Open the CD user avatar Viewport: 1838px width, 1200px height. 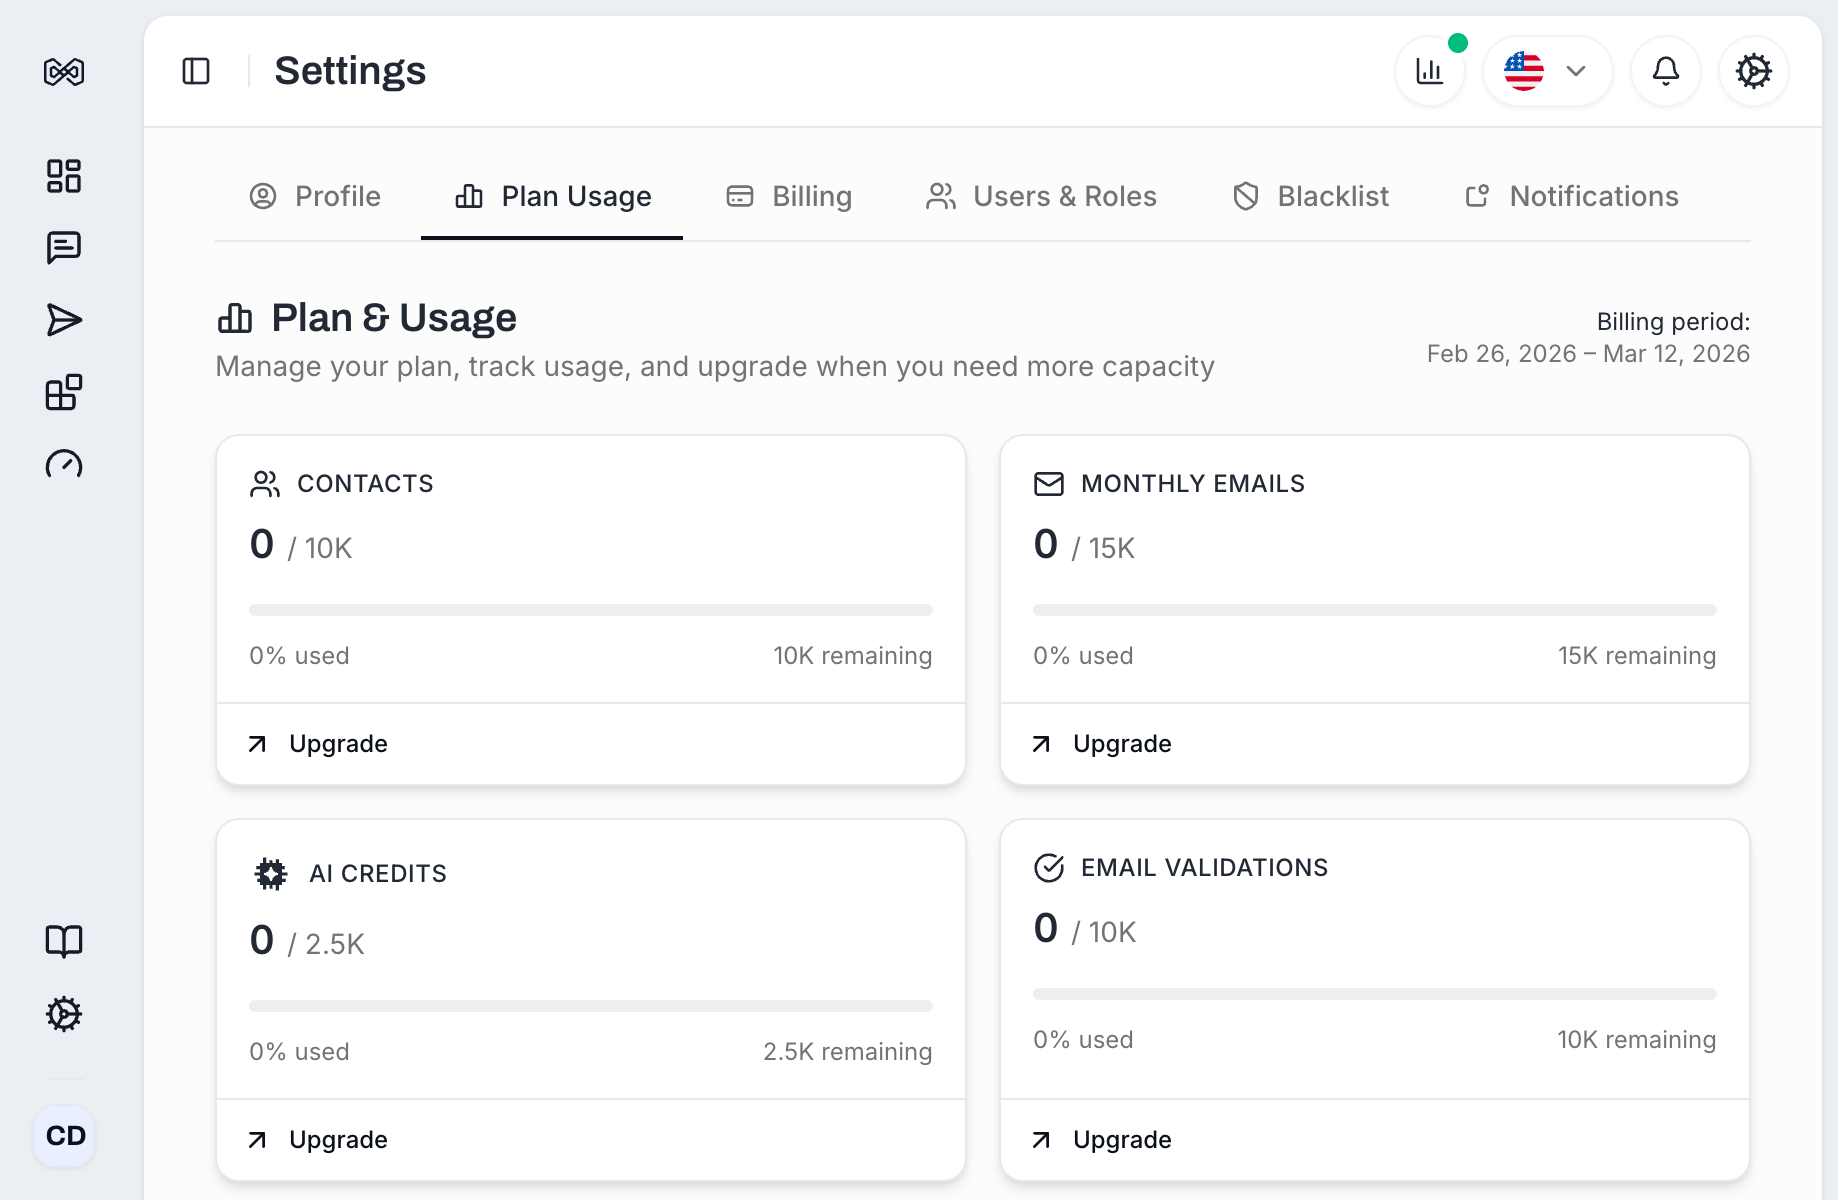(x=64, y=1135)
